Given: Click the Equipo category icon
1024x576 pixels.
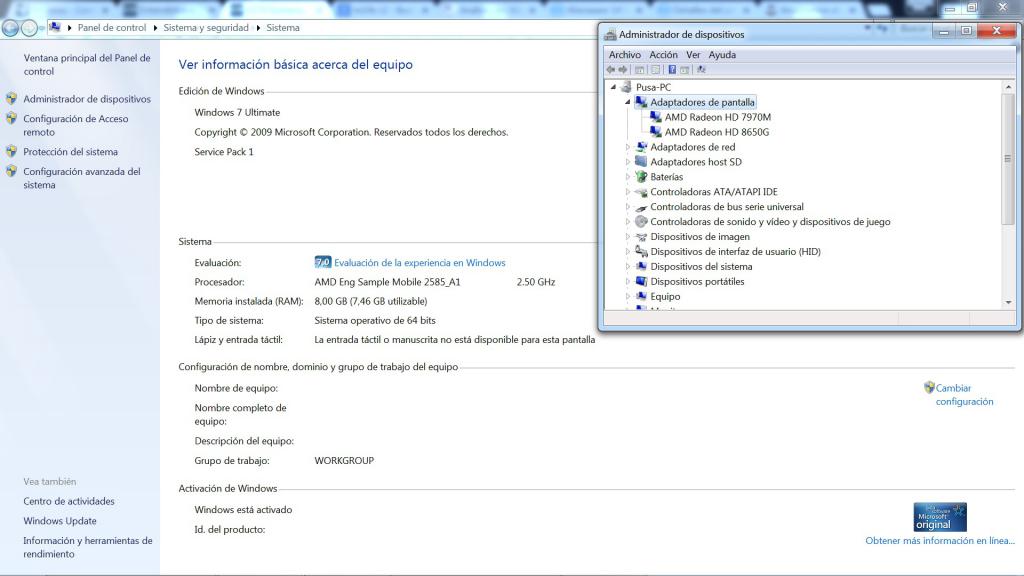Looking at the screenshot, I should (641, 296).
